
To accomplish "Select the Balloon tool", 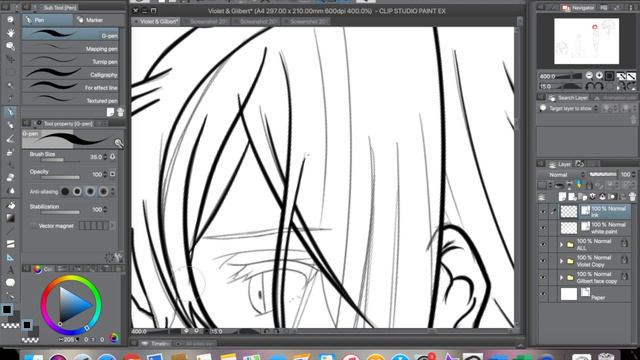I will (x=11, y=282).
